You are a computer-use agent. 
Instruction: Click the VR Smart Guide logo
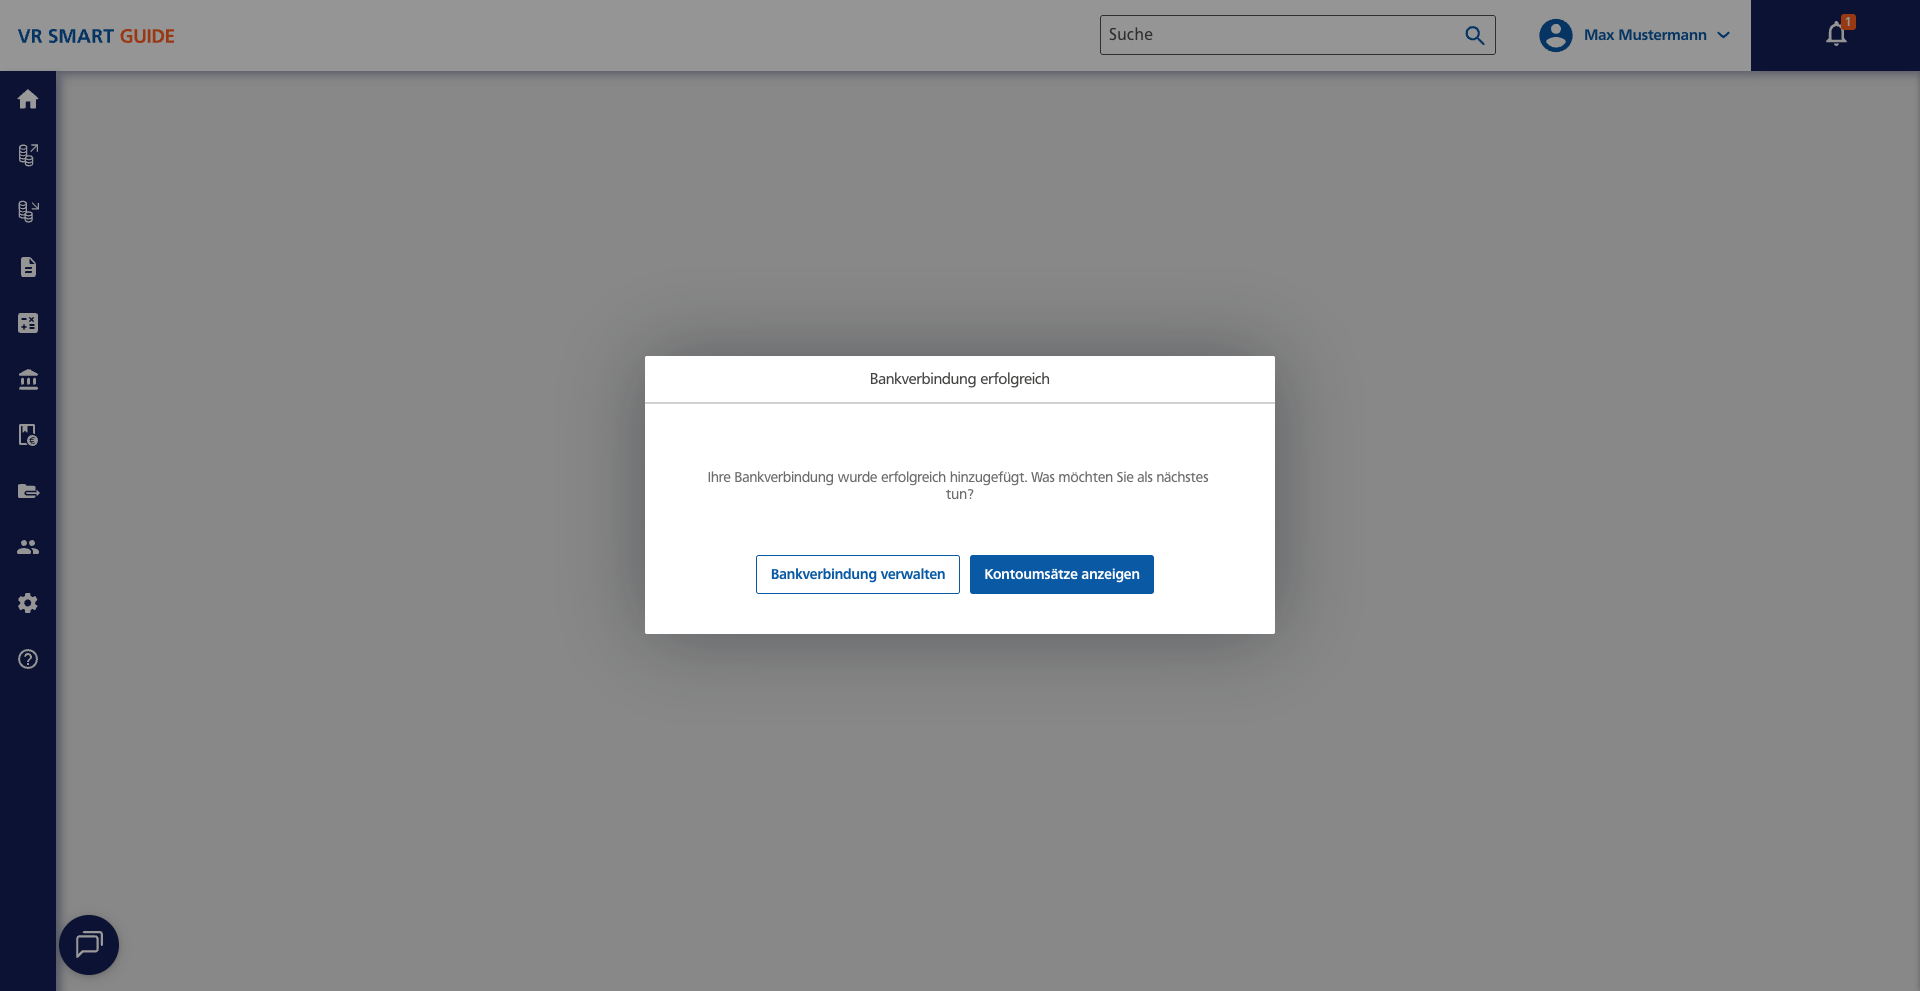[x=96, y=36]
